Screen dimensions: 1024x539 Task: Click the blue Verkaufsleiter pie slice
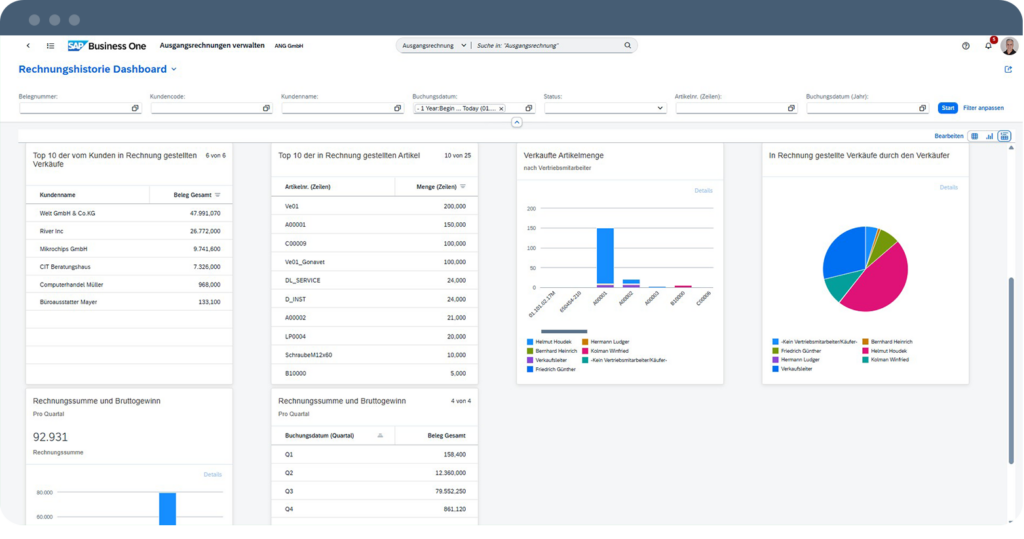coord(844,252)
